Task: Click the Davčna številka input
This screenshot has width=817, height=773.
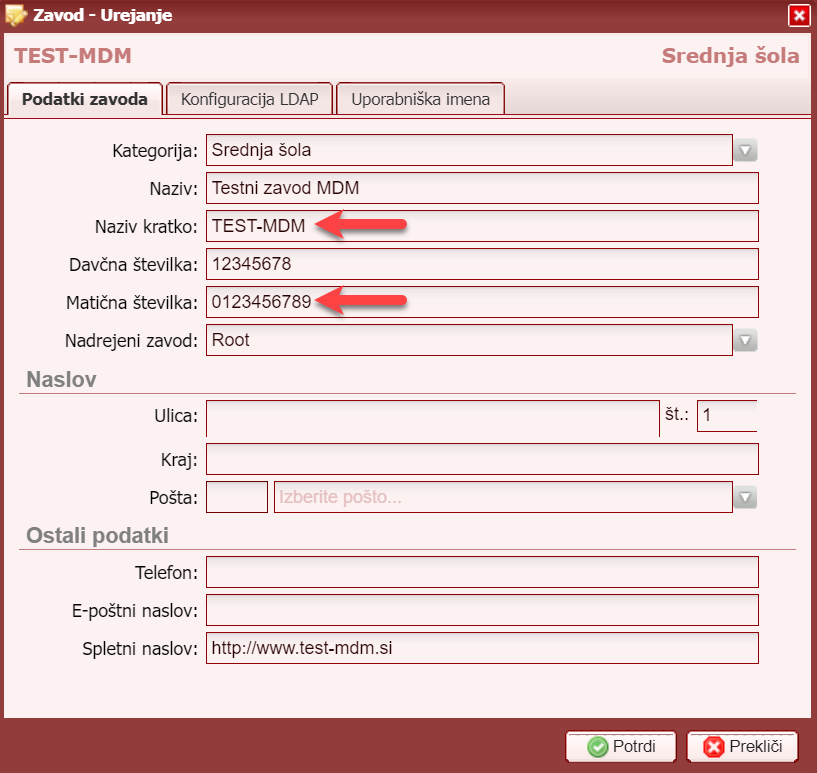Action: coord(482,264)
